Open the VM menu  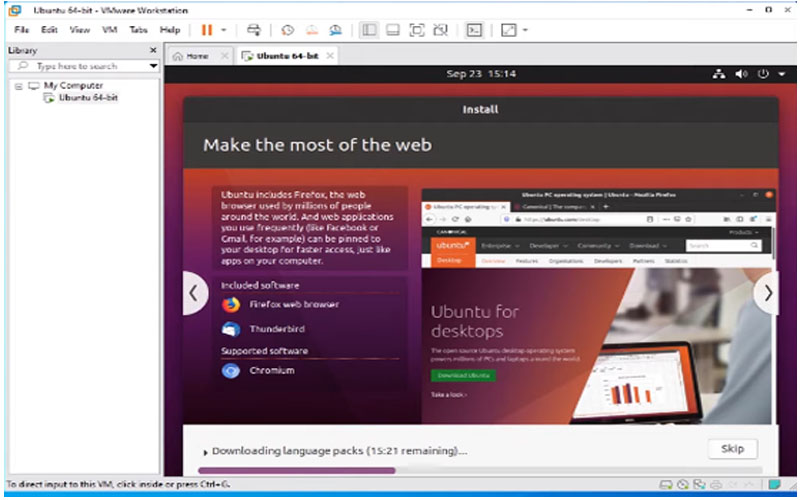coord(109,30)
